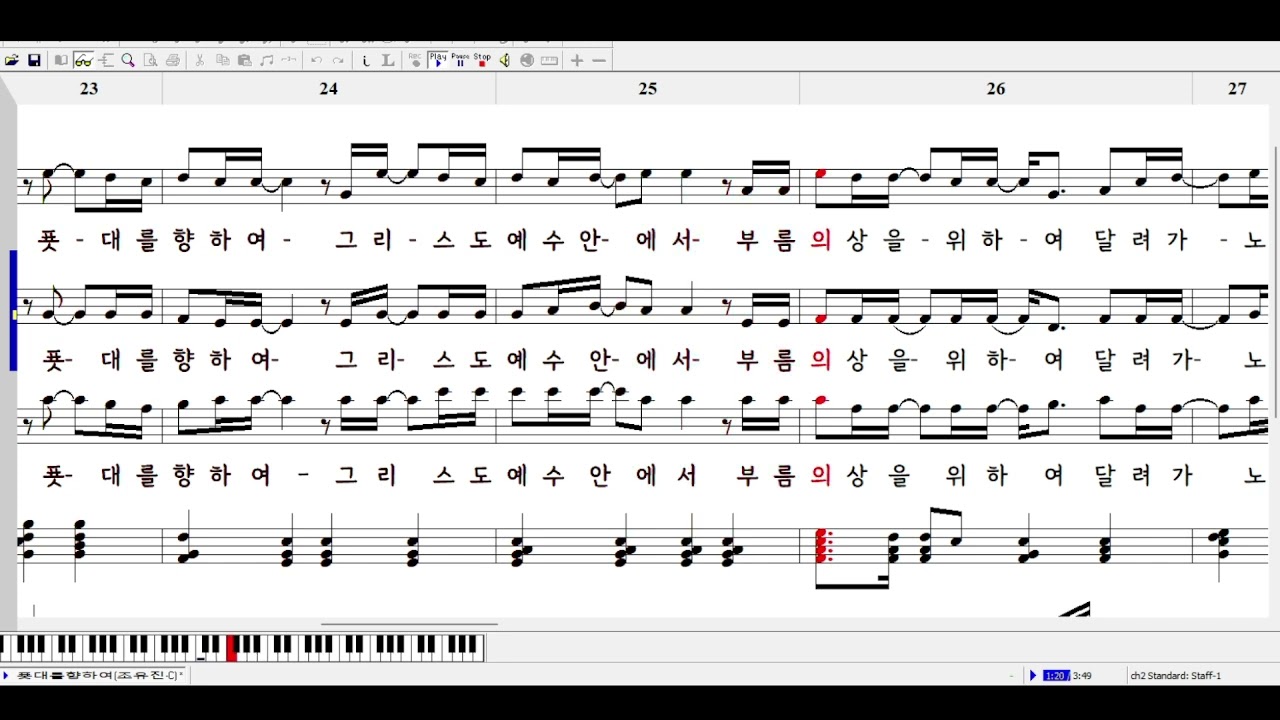Click the beamed music note icon

(x=266, y=61)
